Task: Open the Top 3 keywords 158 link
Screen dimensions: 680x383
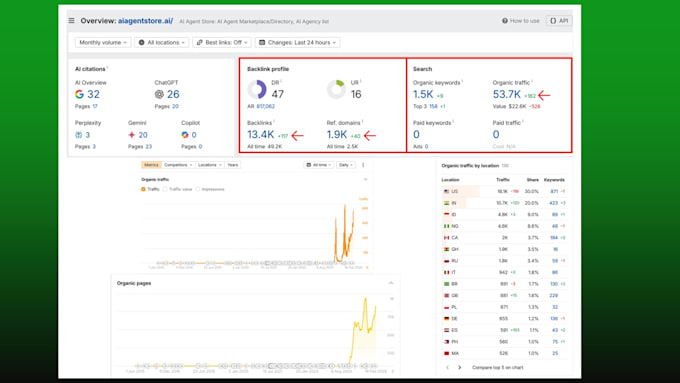Action: 433,106
